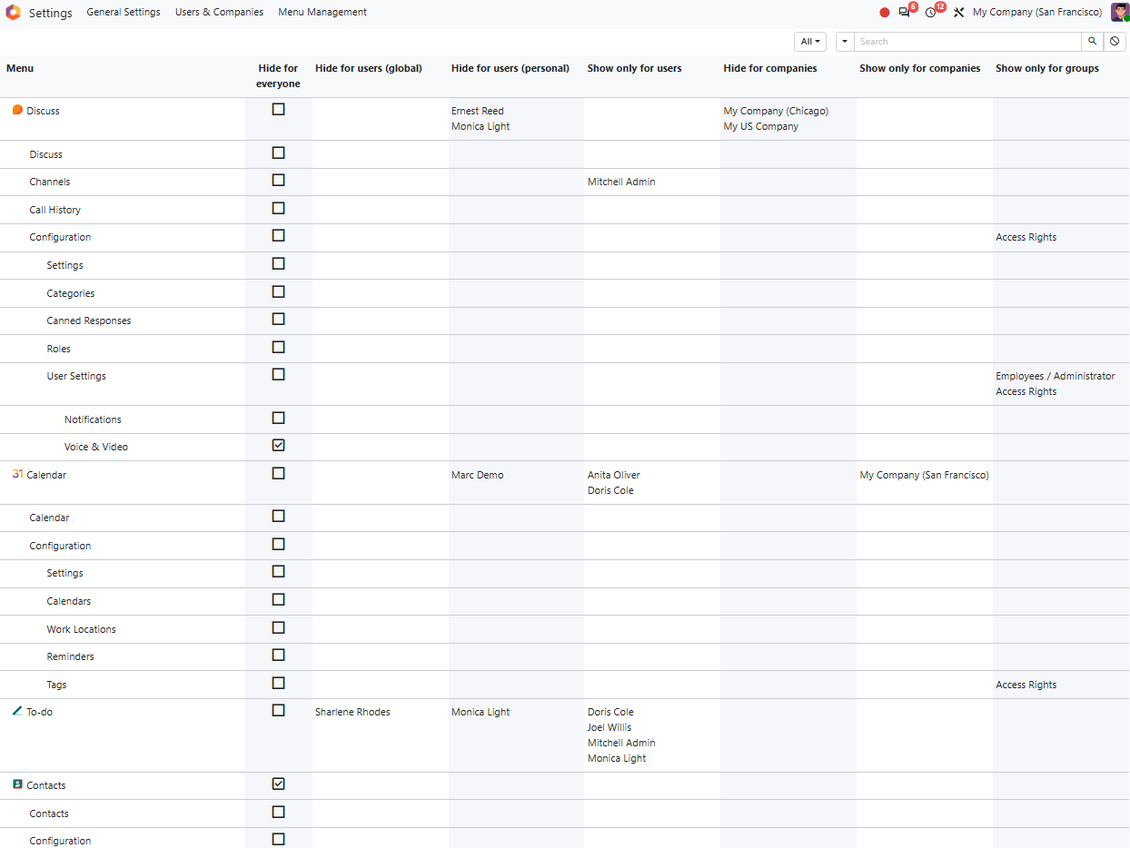Check Hide for everyone for To-do

click(x=278, y=710)
